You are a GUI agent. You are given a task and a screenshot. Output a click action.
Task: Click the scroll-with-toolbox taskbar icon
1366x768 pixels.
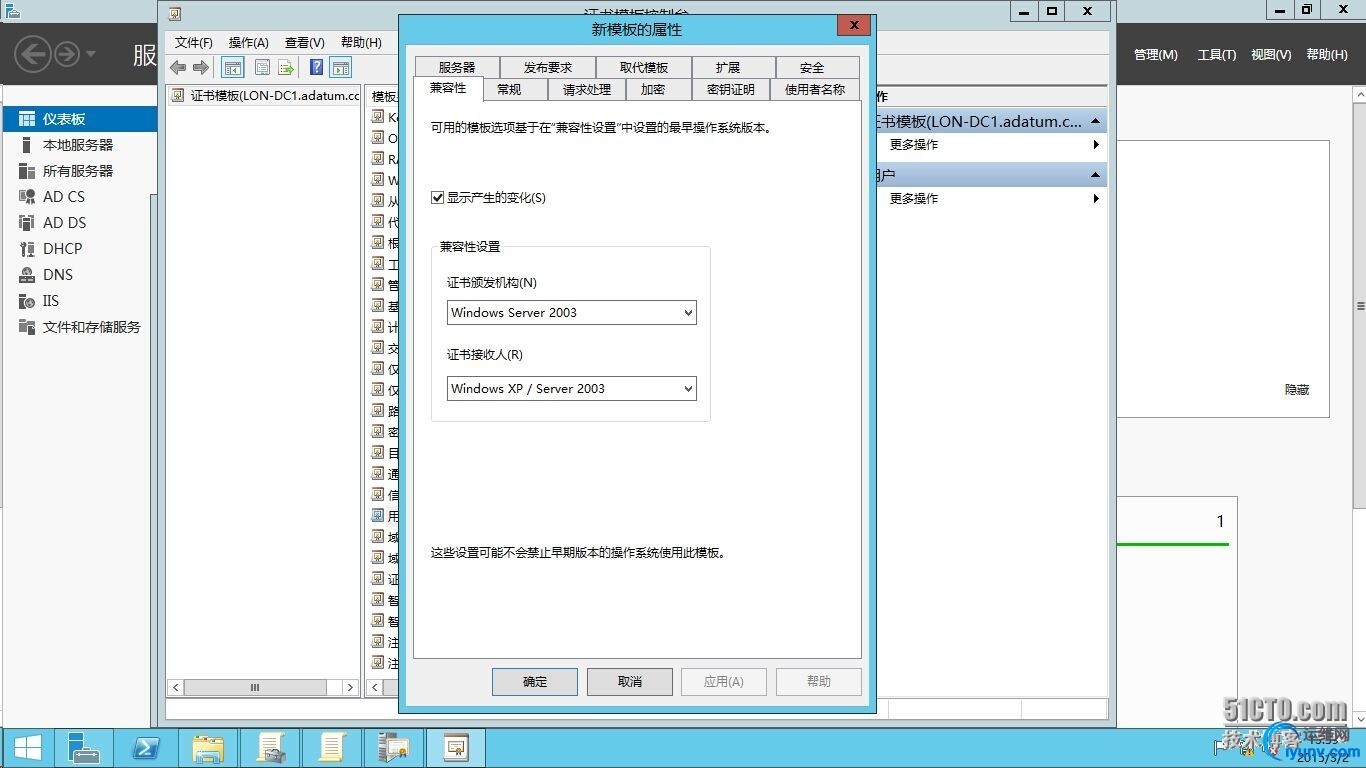coord(270,748)
